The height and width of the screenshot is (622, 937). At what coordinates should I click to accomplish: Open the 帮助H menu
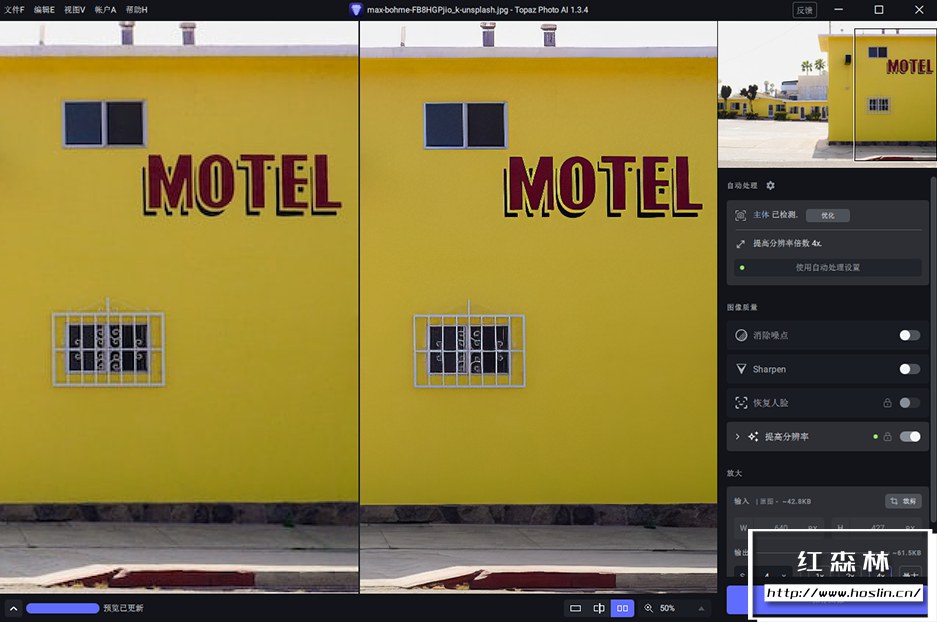click(x=137, y=10)
